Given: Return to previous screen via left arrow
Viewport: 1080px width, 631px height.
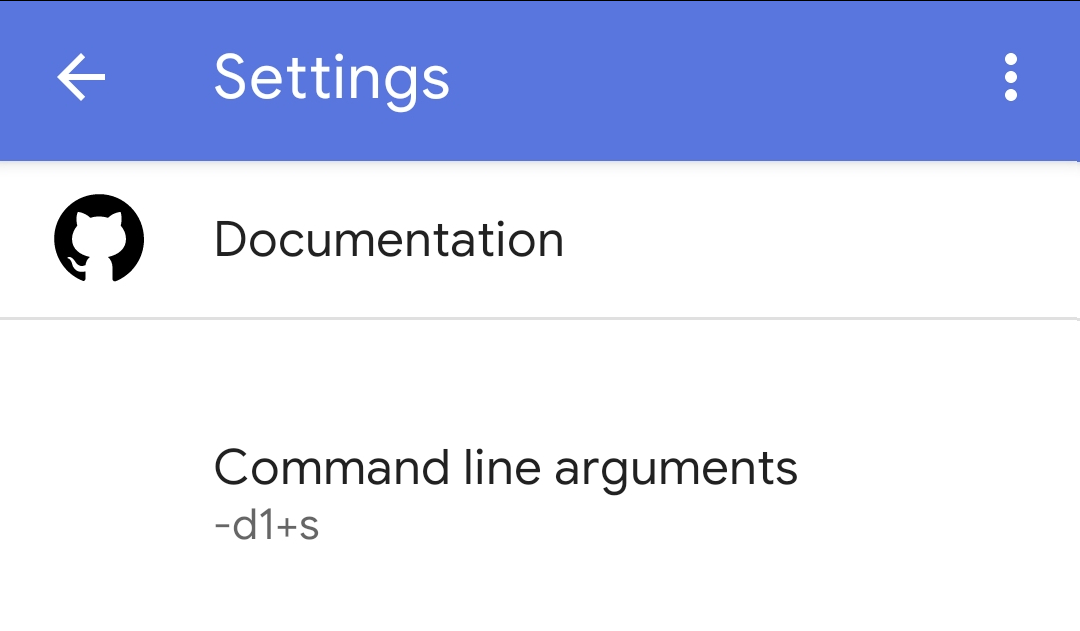Looking at the screenshot, I should coord(81,78).
